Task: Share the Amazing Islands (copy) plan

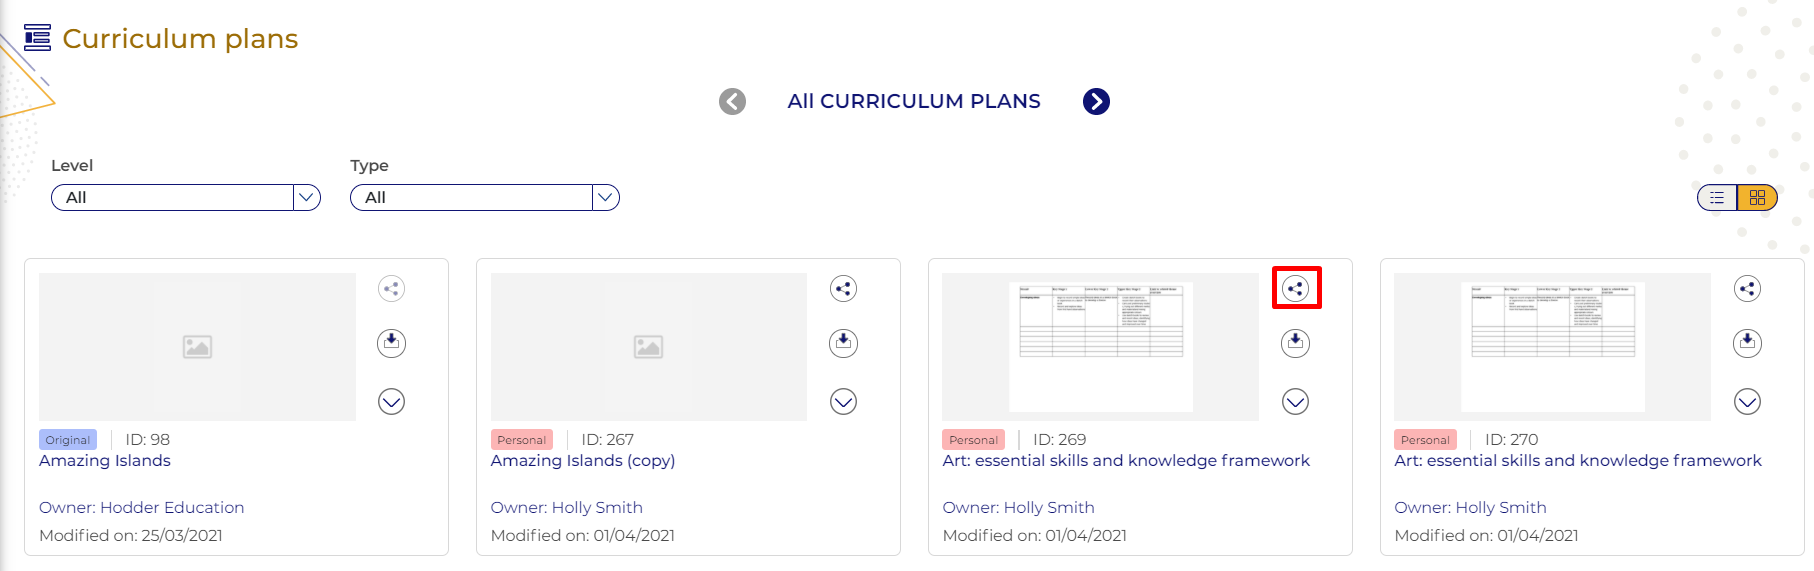Action: 843,289
